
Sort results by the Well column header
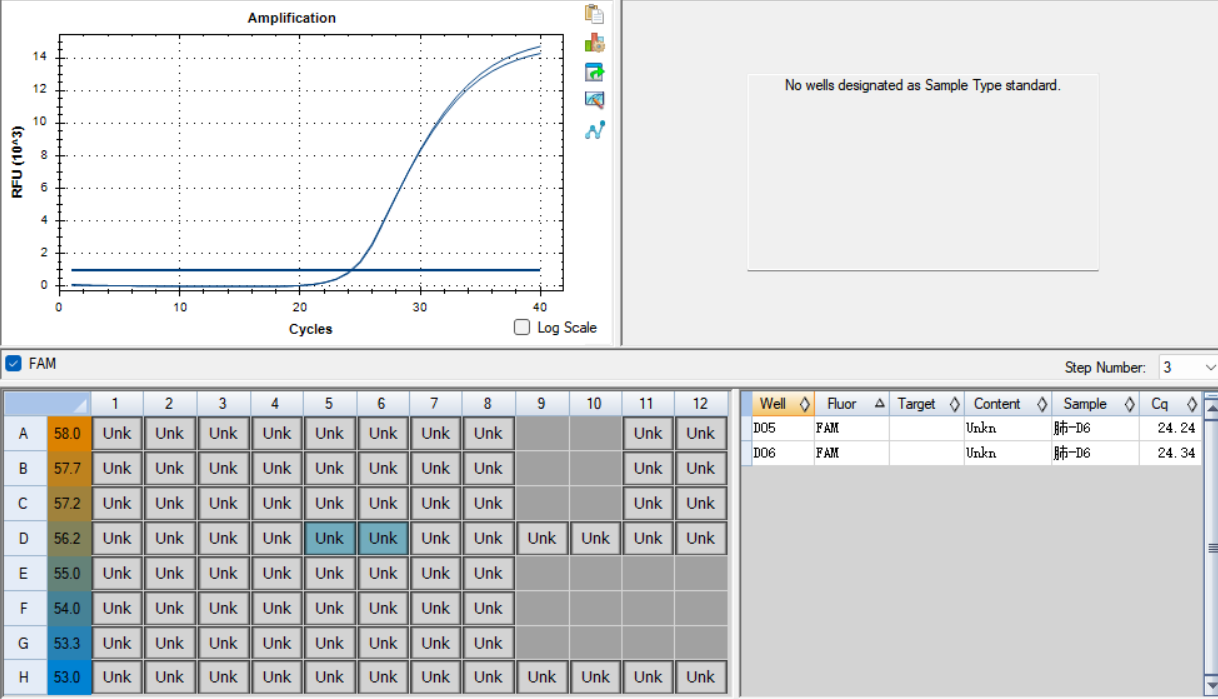point(783,404)
